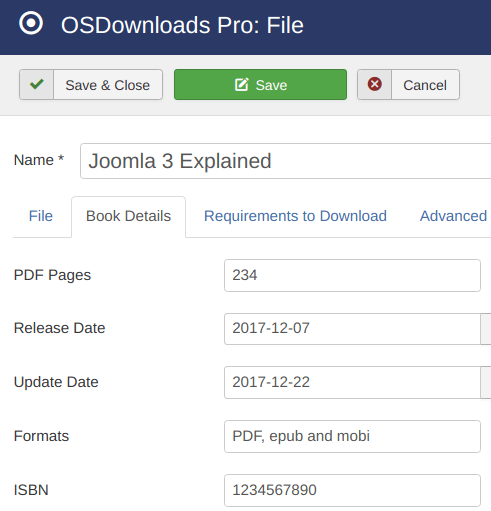Cancel editing with the Cancel button
491x511 pixels.
(408, 85)
